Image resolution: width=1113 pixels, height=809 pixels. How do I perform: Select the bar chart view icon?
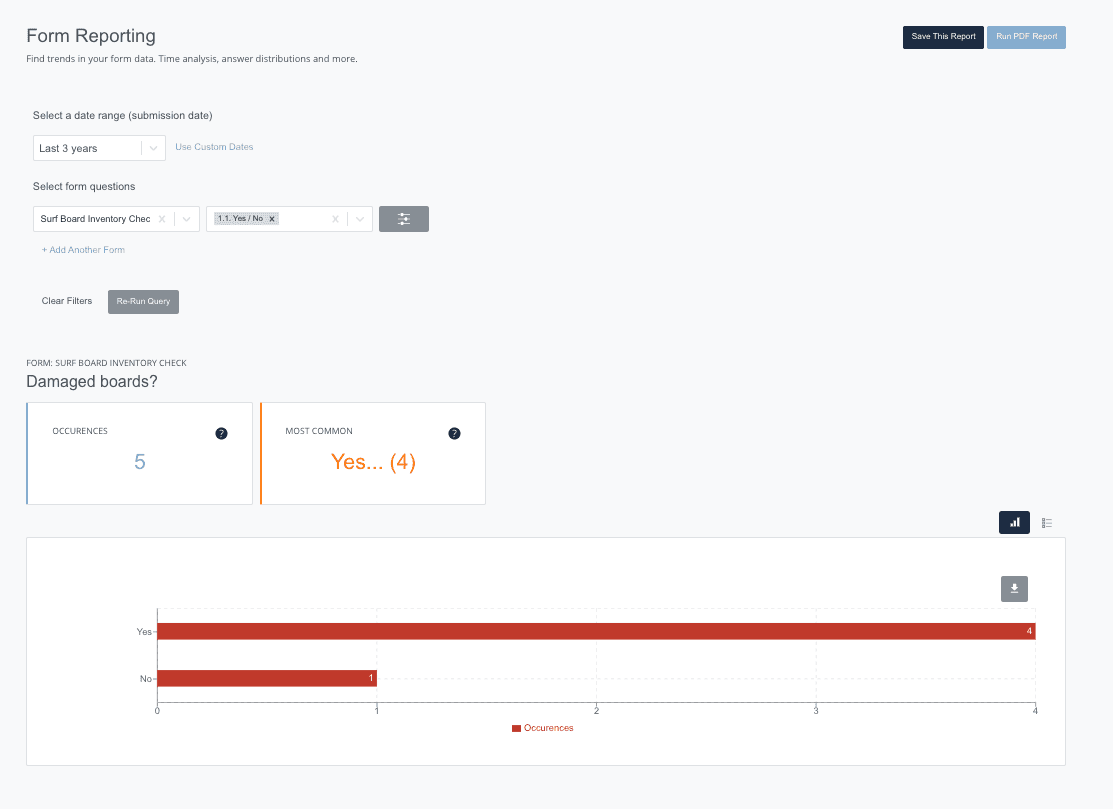point(1014,522)
